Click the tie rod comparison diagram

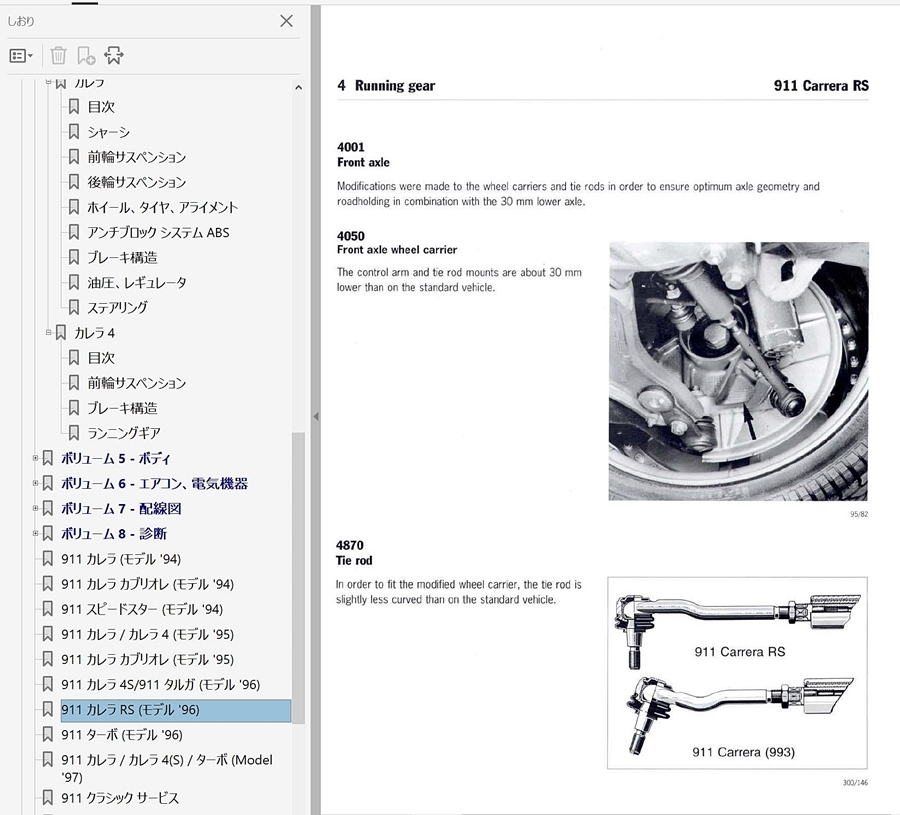(x=738, y=673)
